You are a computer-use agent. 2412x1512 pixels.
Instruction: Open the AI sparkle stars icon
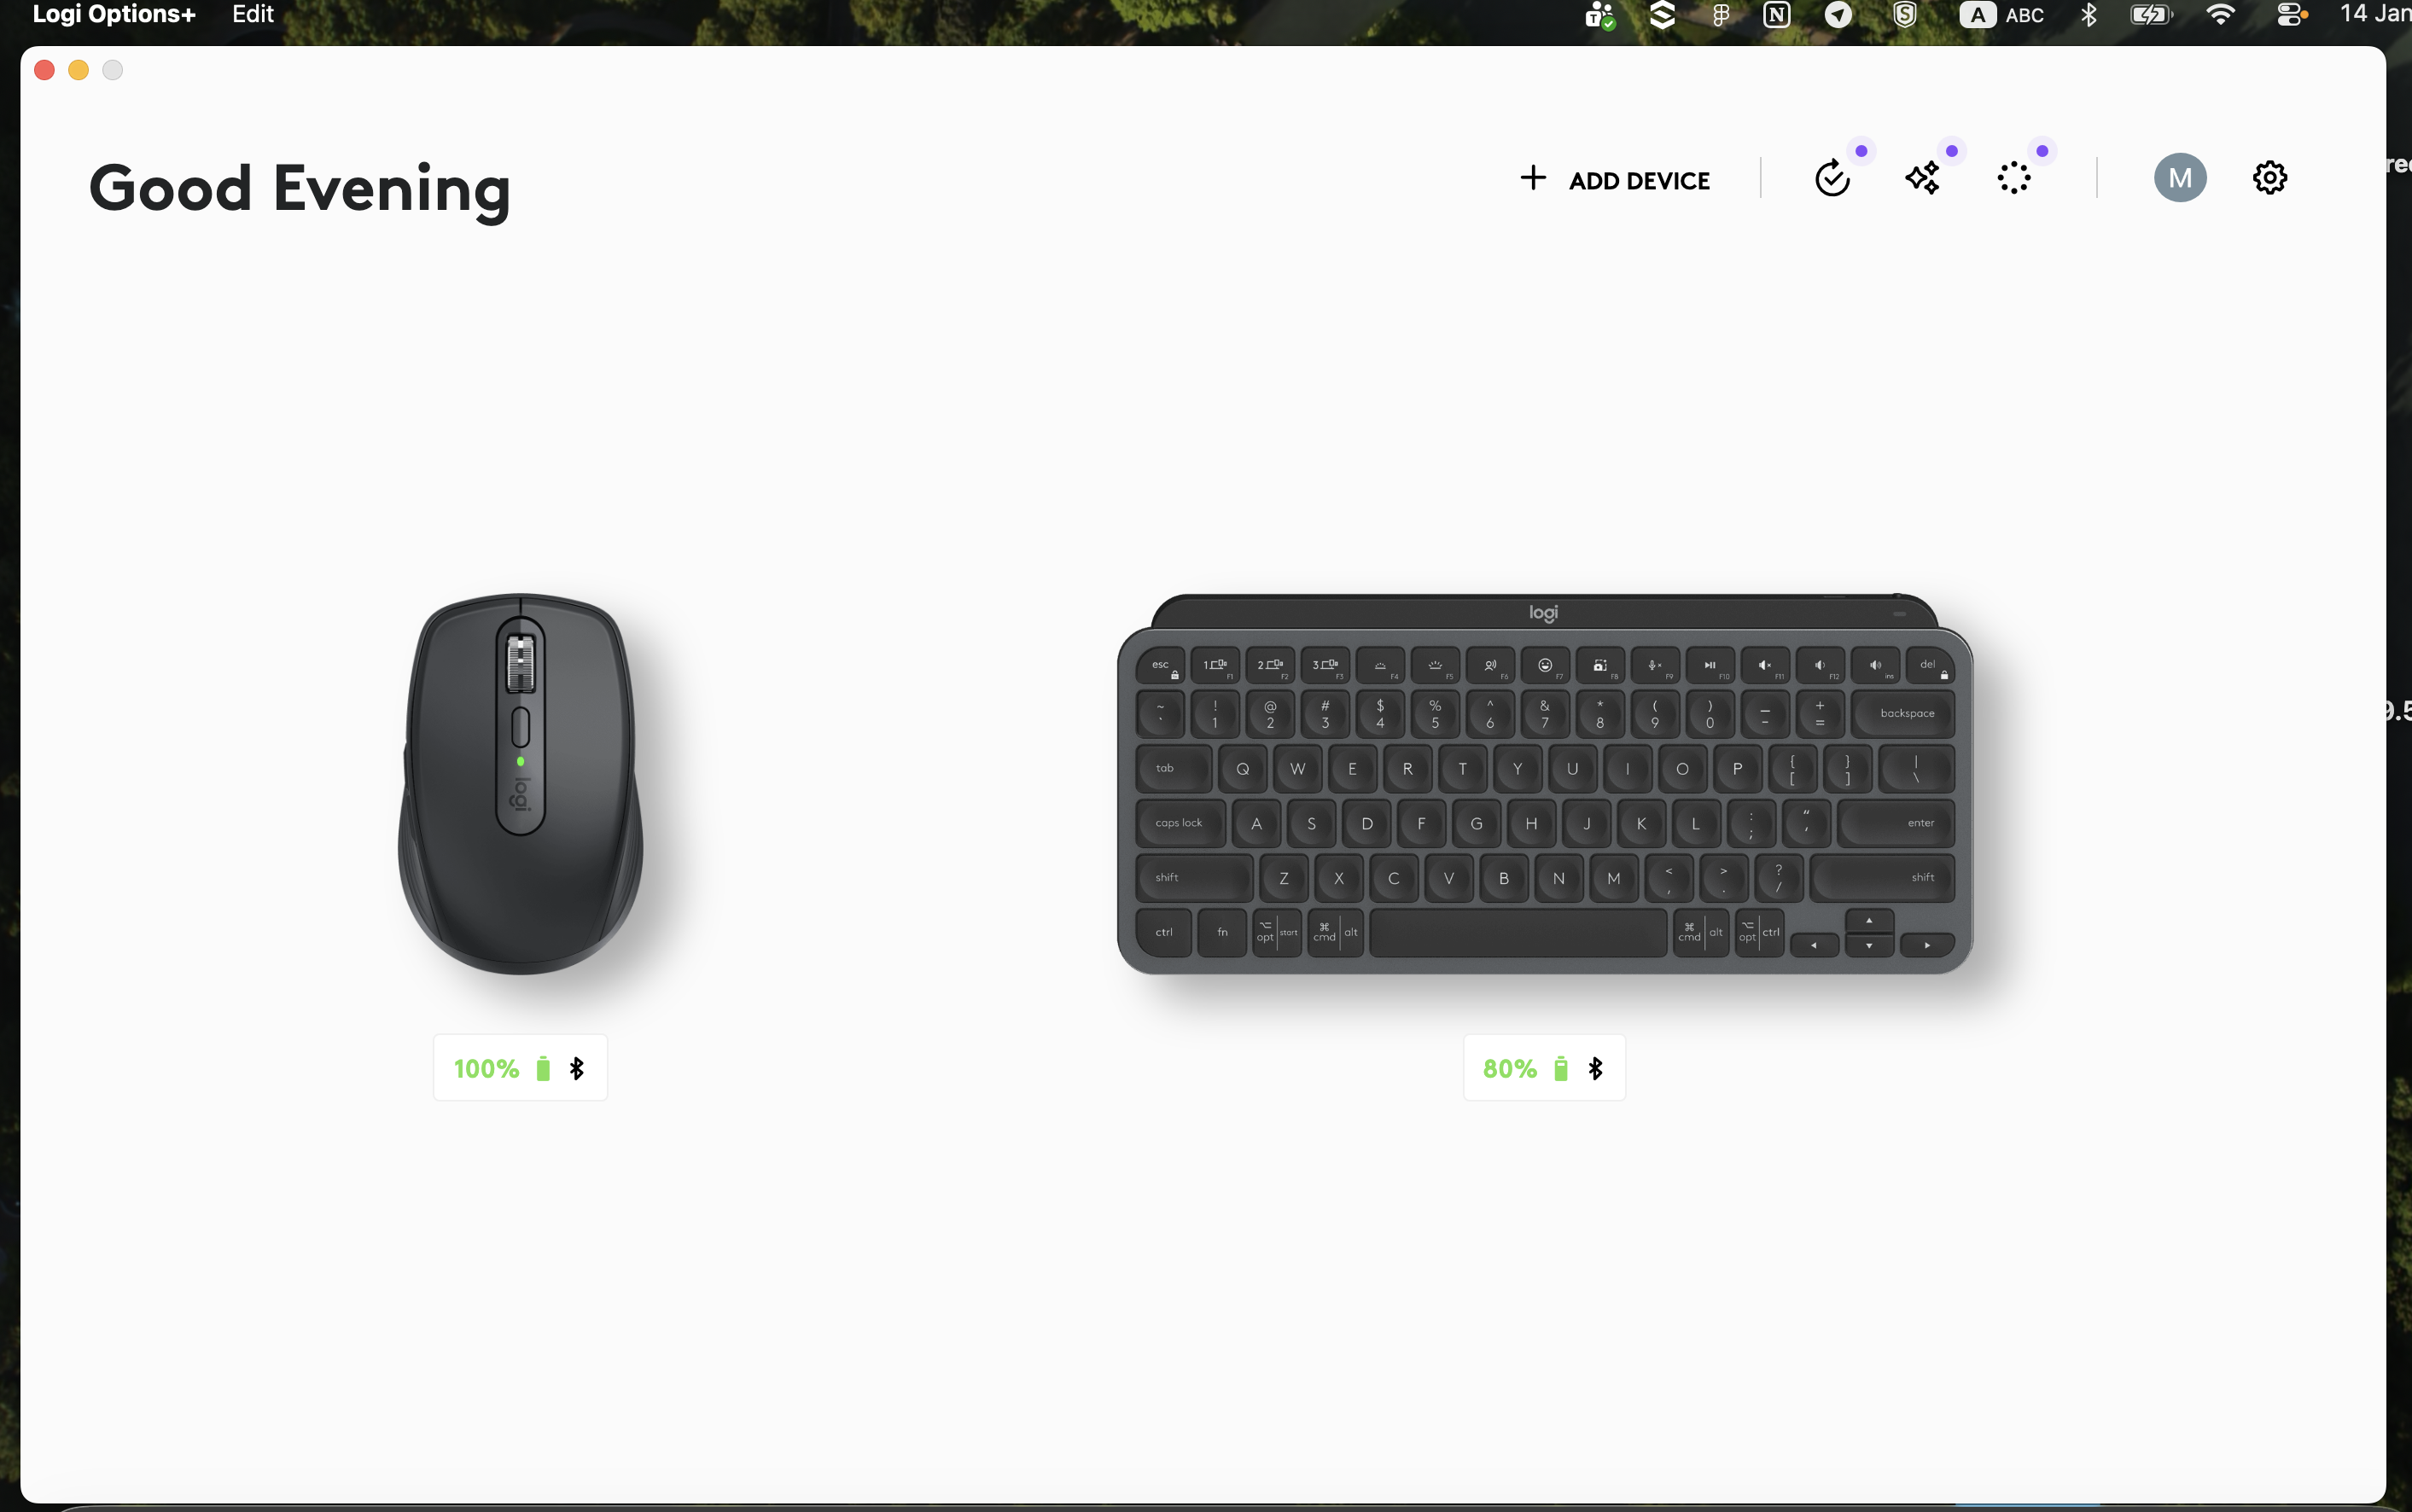tap(1922, 179)
